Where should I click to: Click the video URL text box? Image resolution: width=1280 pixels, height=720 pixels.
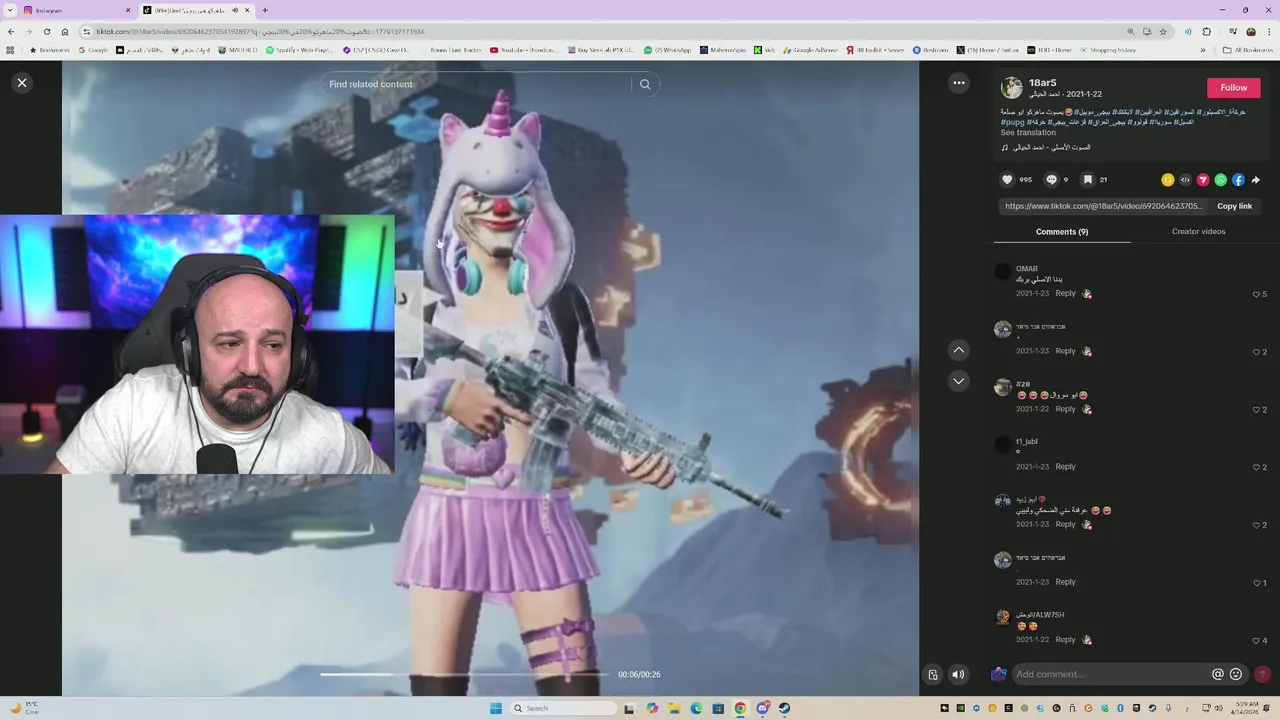click(x=1103, y=206)
